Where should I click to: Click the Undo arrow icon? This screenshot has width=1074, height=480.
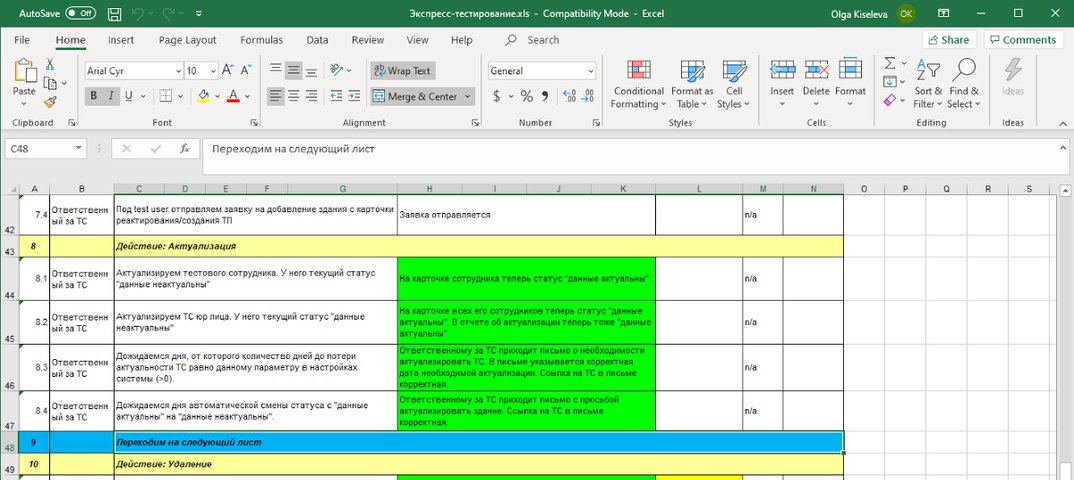[x=137, y=13]
